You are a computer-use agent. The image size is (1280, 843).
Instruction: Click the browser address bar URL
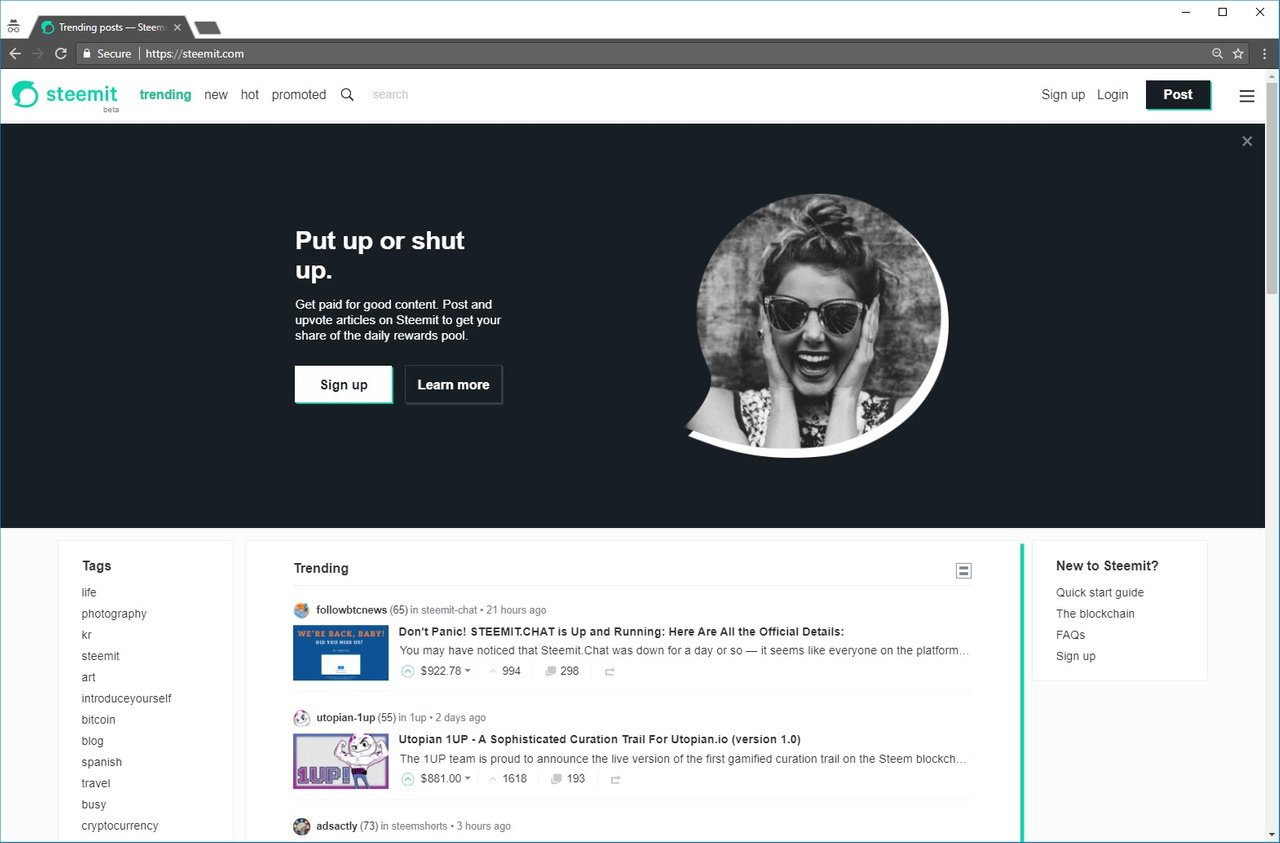pyautogui.click(x=194, y=54)
